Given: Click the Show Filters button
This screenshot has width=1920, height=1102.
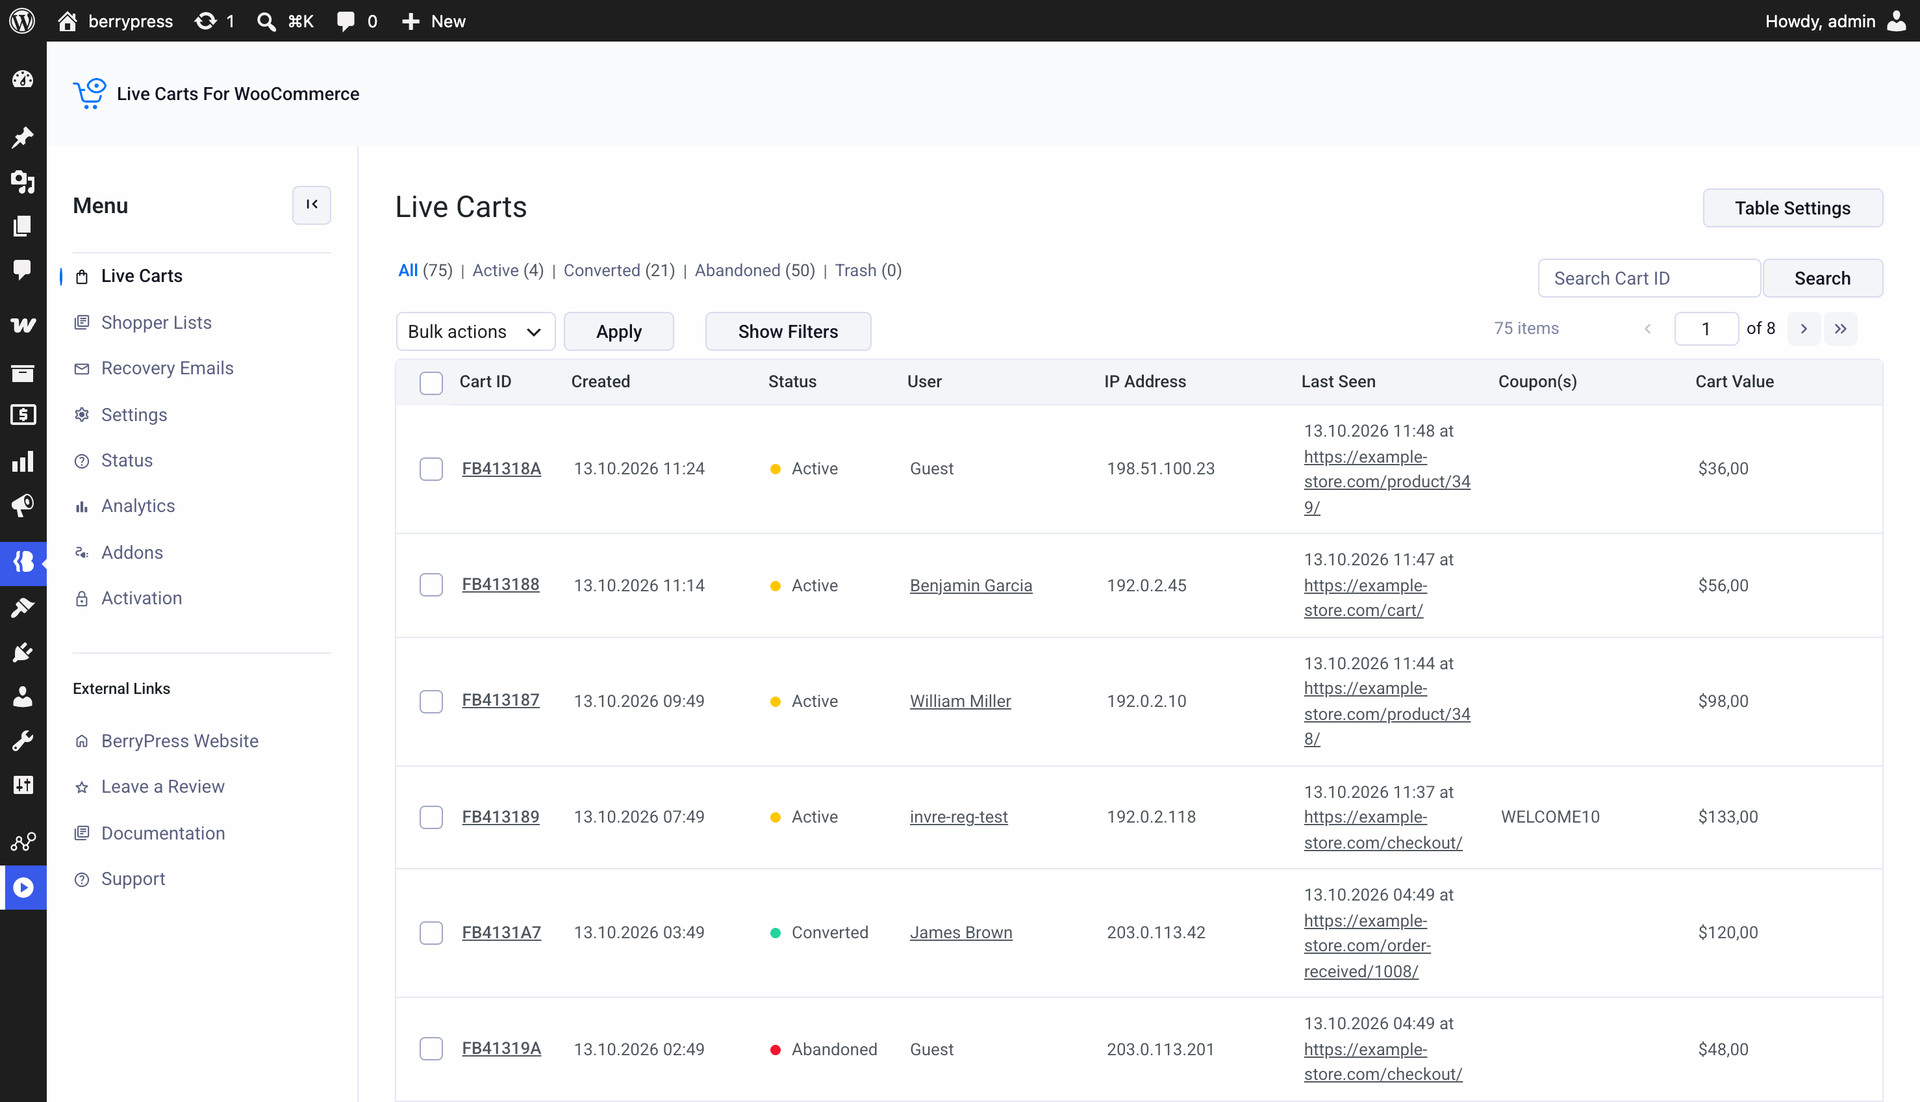Looking at the screenshot, I should pyautogui.click(x=788, y=331).
